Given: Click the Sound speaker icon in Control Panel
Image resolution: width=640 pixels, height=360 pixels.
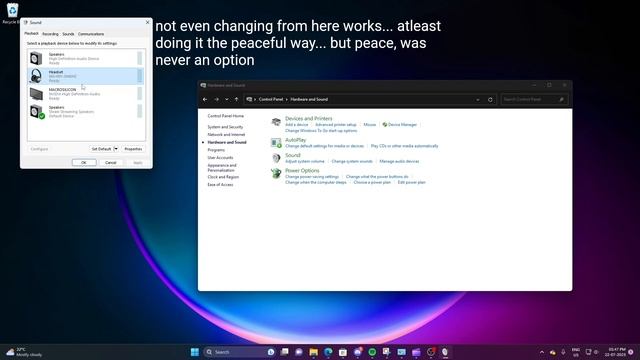Looking at the screenshot, I should 276,158.
